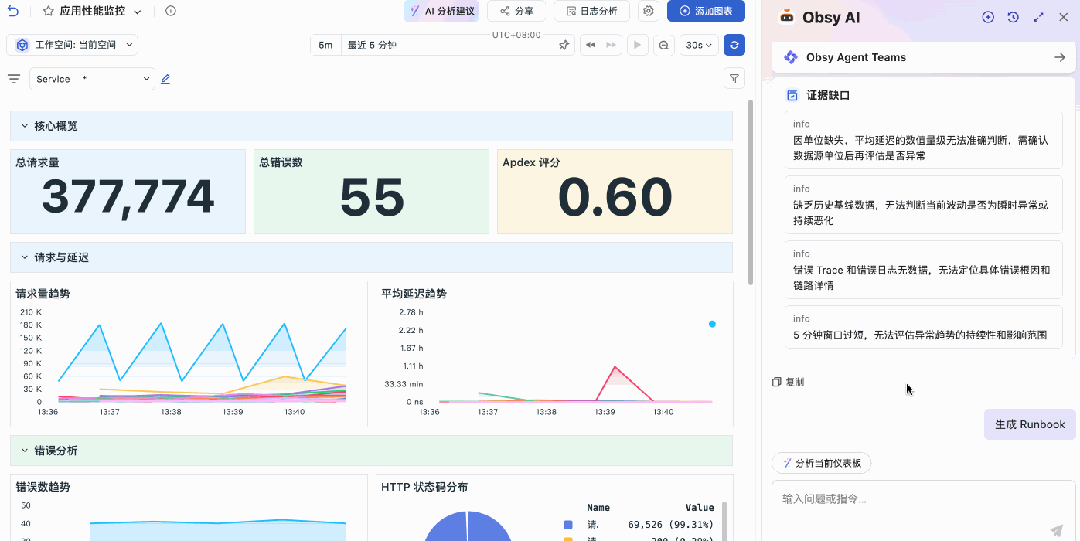This screenshot has height=541, width=1080.
Task: Click the Apdex 评分 0.60 panel
Action: [615, 191]
